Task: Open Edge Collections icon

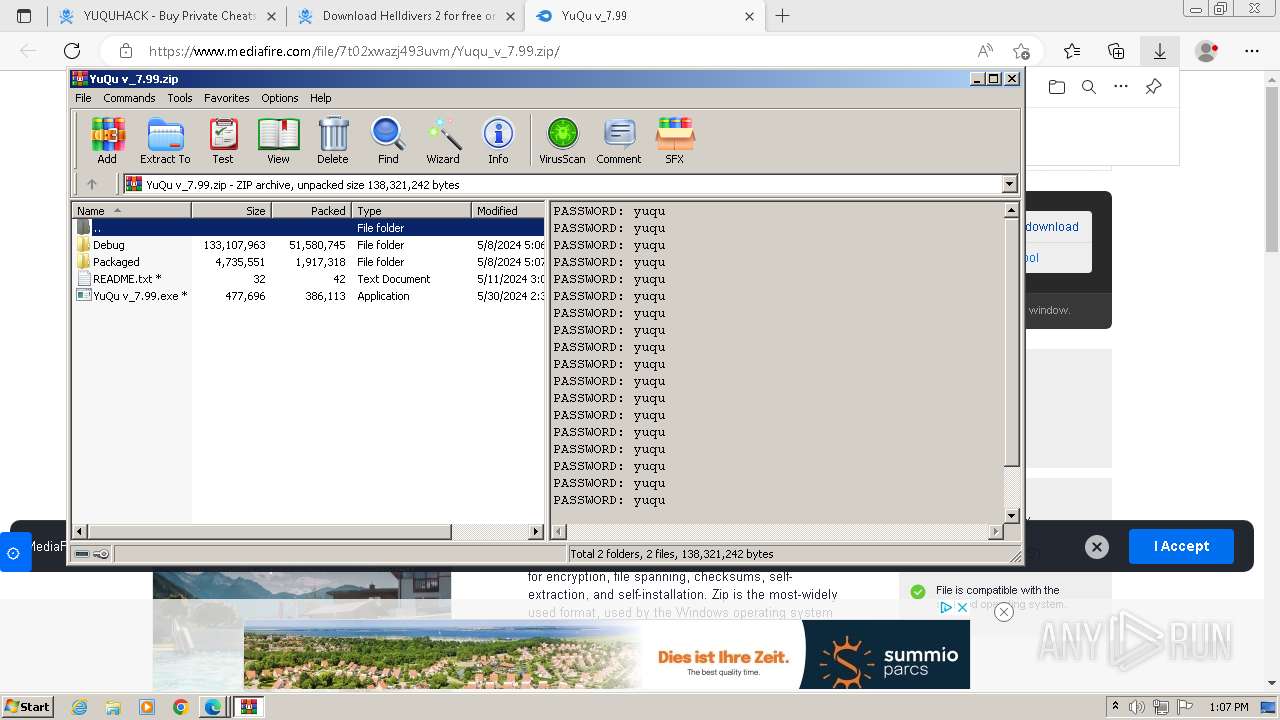Action: point(1116,51)
